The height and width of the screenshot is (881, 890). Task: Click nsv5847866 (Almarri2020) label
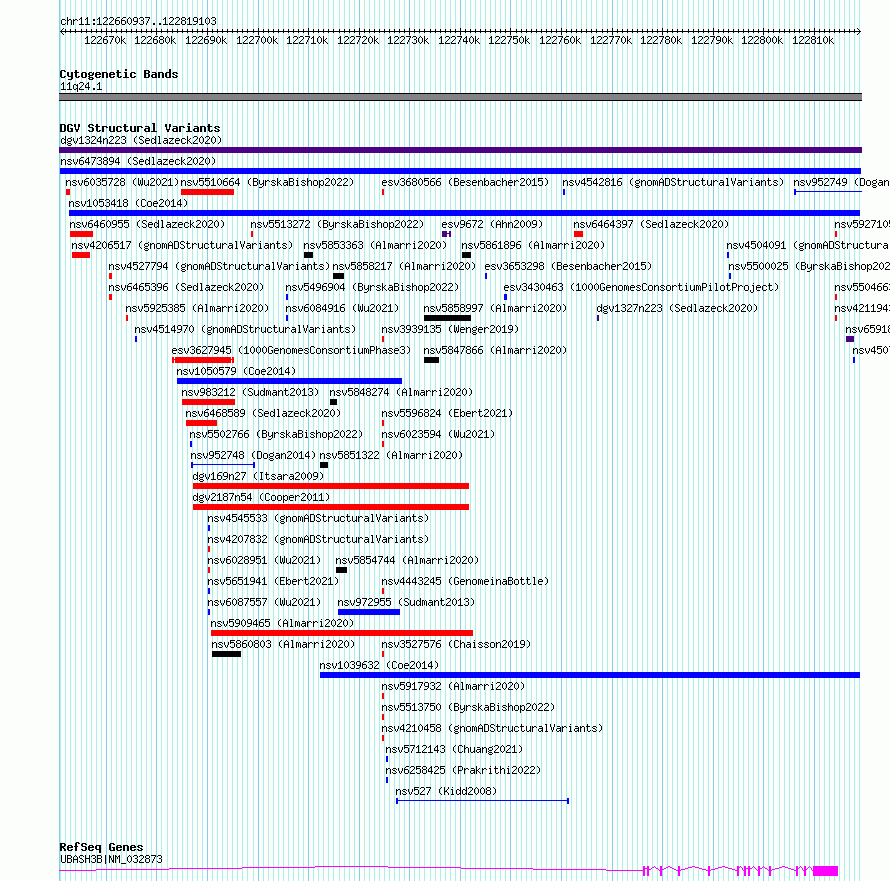495,350
